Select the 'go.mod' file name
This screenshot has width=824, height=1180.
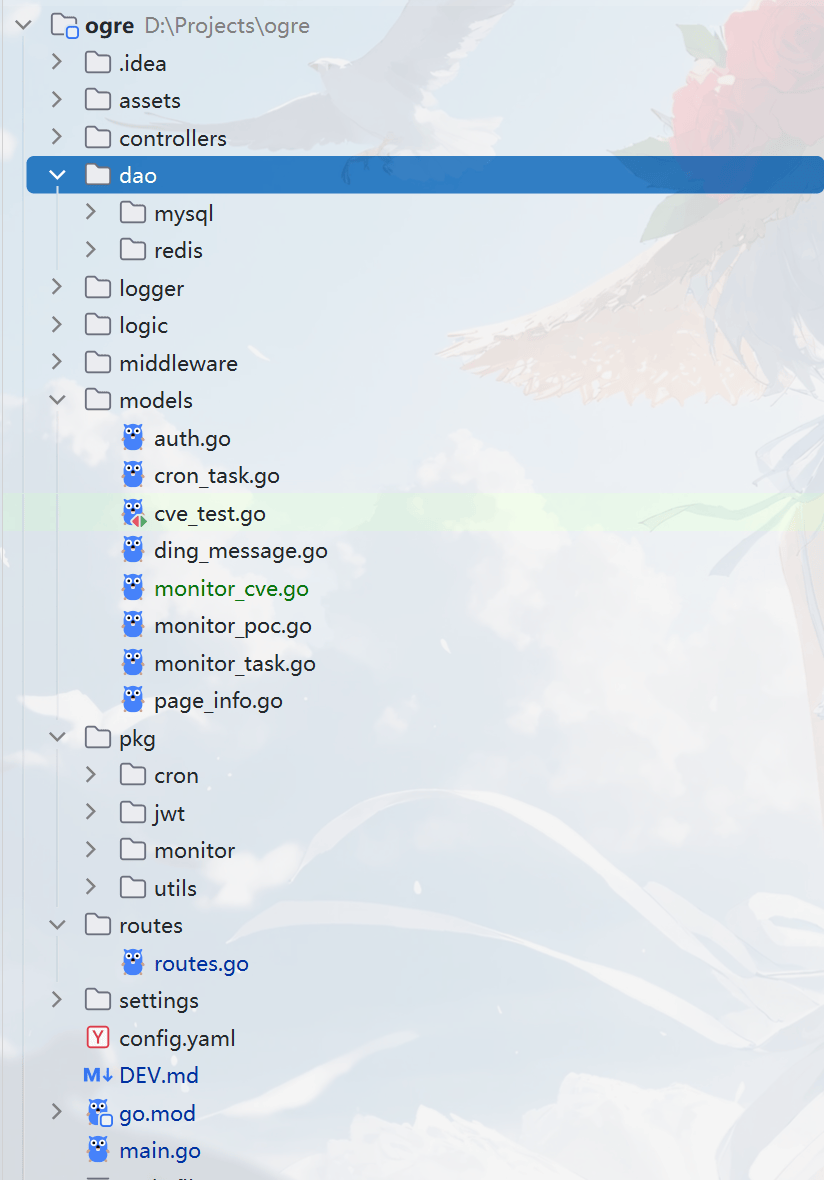pos(157,1114)
